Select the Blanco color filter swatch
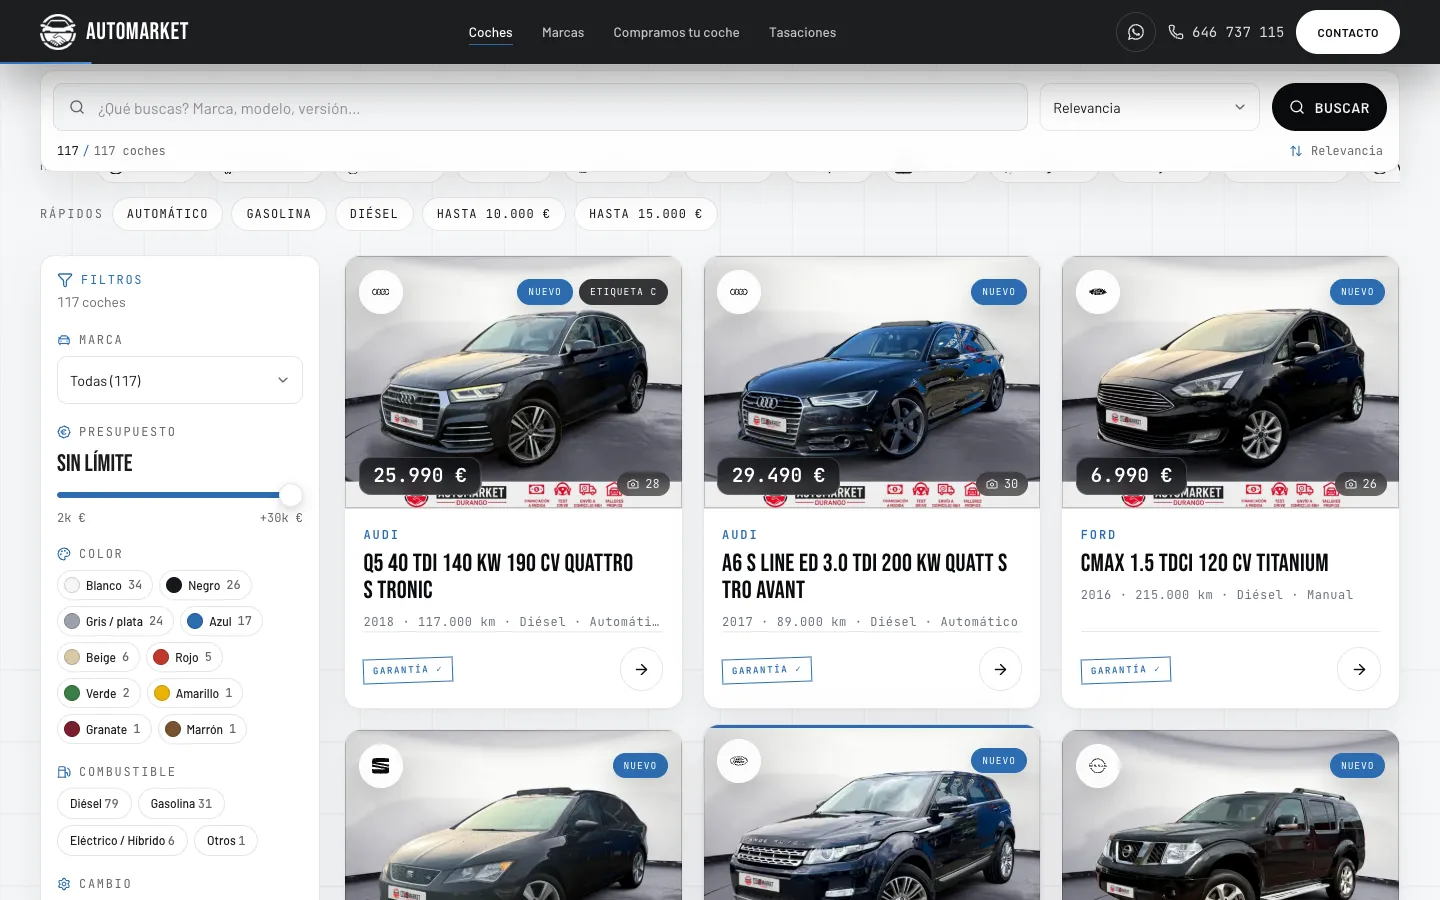 point(104,585)
